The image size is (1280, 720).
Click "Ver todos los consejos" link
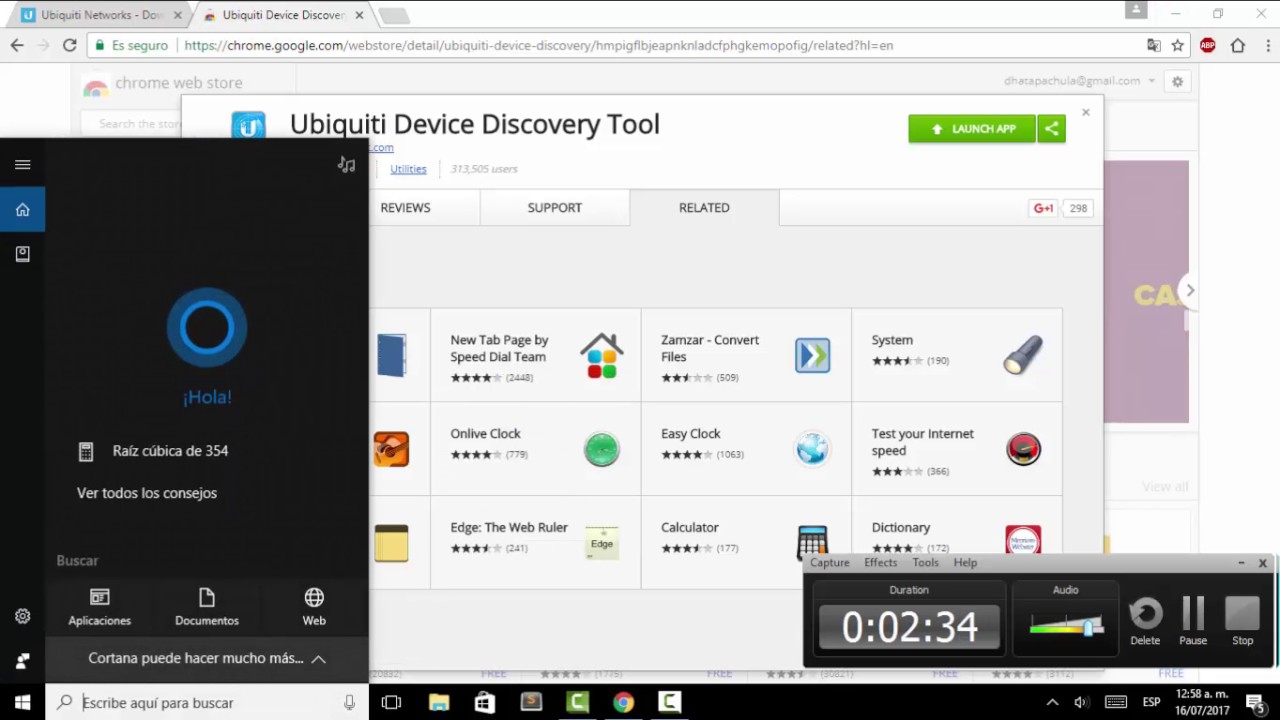(x=147, y=493)
